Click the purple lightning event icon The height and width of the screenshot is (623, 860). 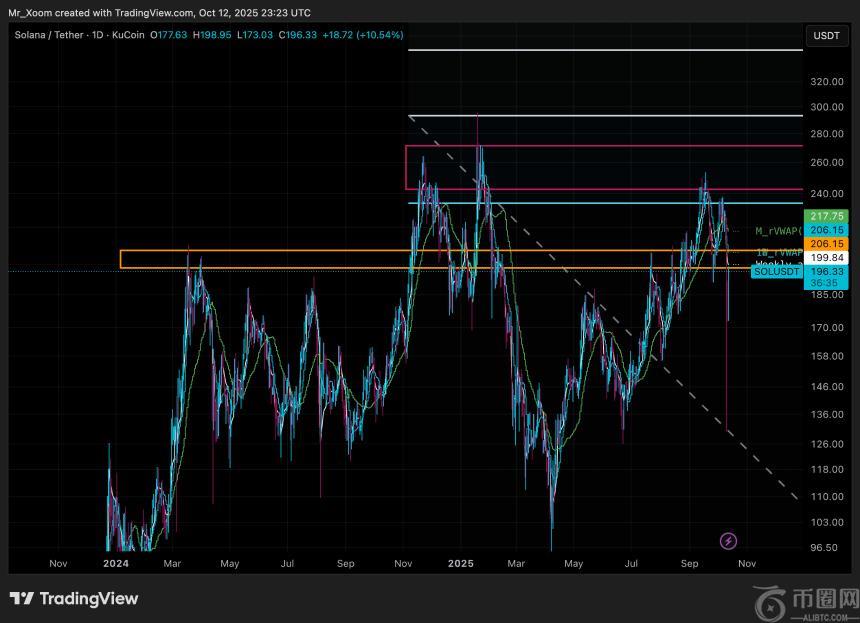tap(728, 541)
